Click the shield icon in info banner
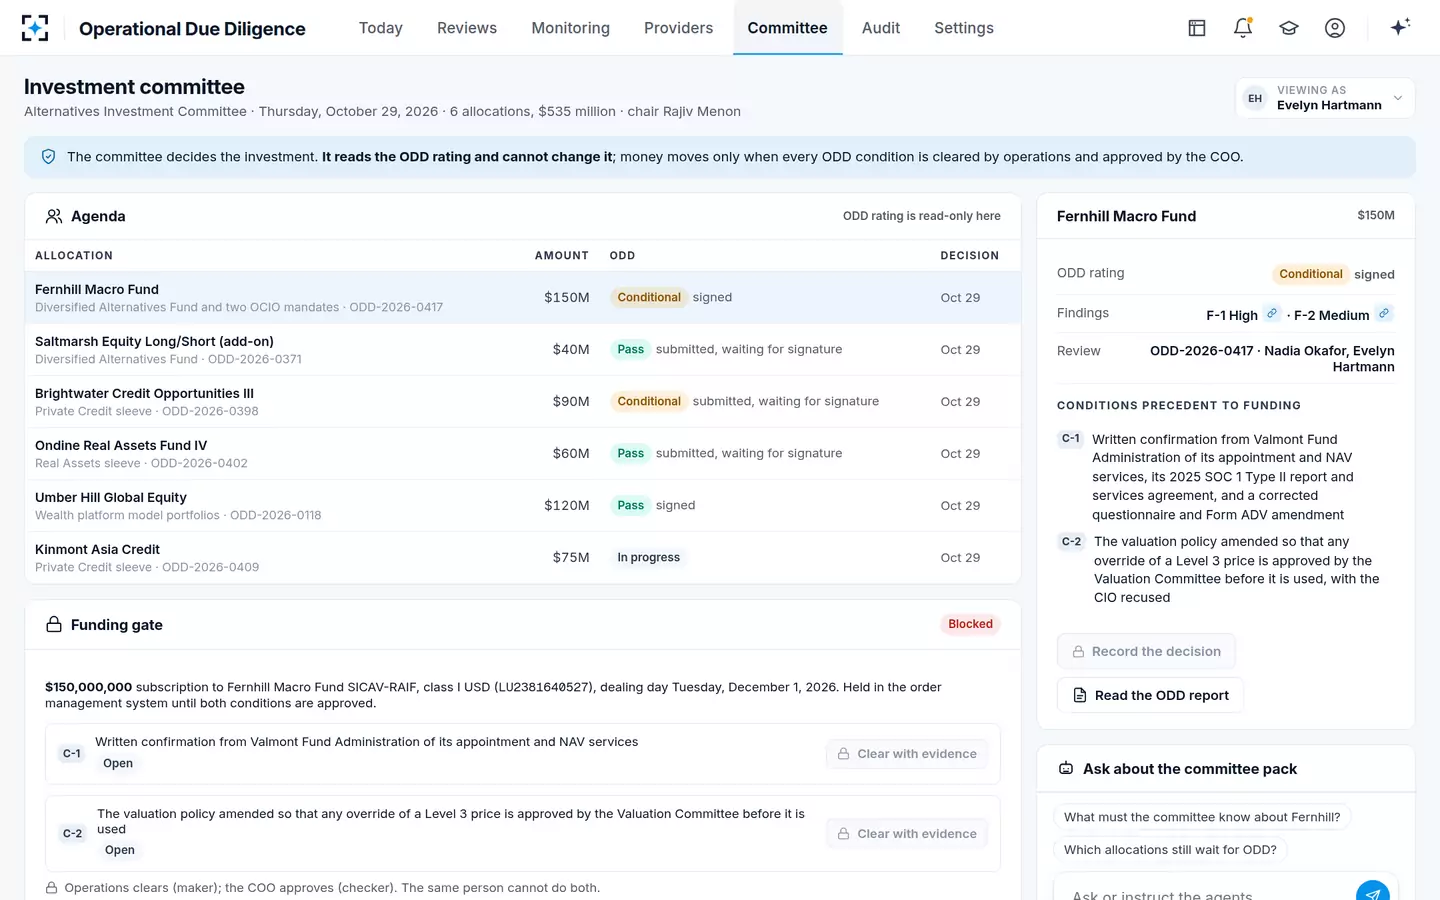This screenshot has height=900, width=1440. point(48,157)
